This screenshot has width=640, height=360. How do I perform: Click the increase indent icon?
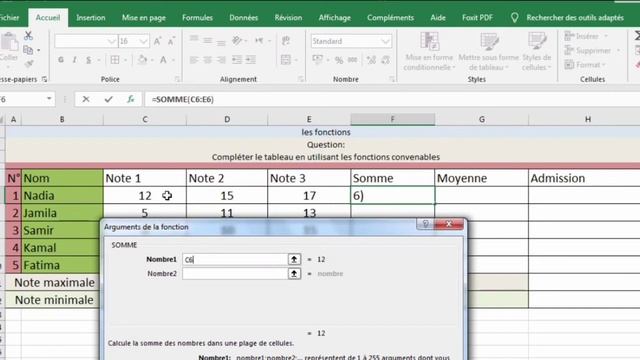[x=251, y=60]
